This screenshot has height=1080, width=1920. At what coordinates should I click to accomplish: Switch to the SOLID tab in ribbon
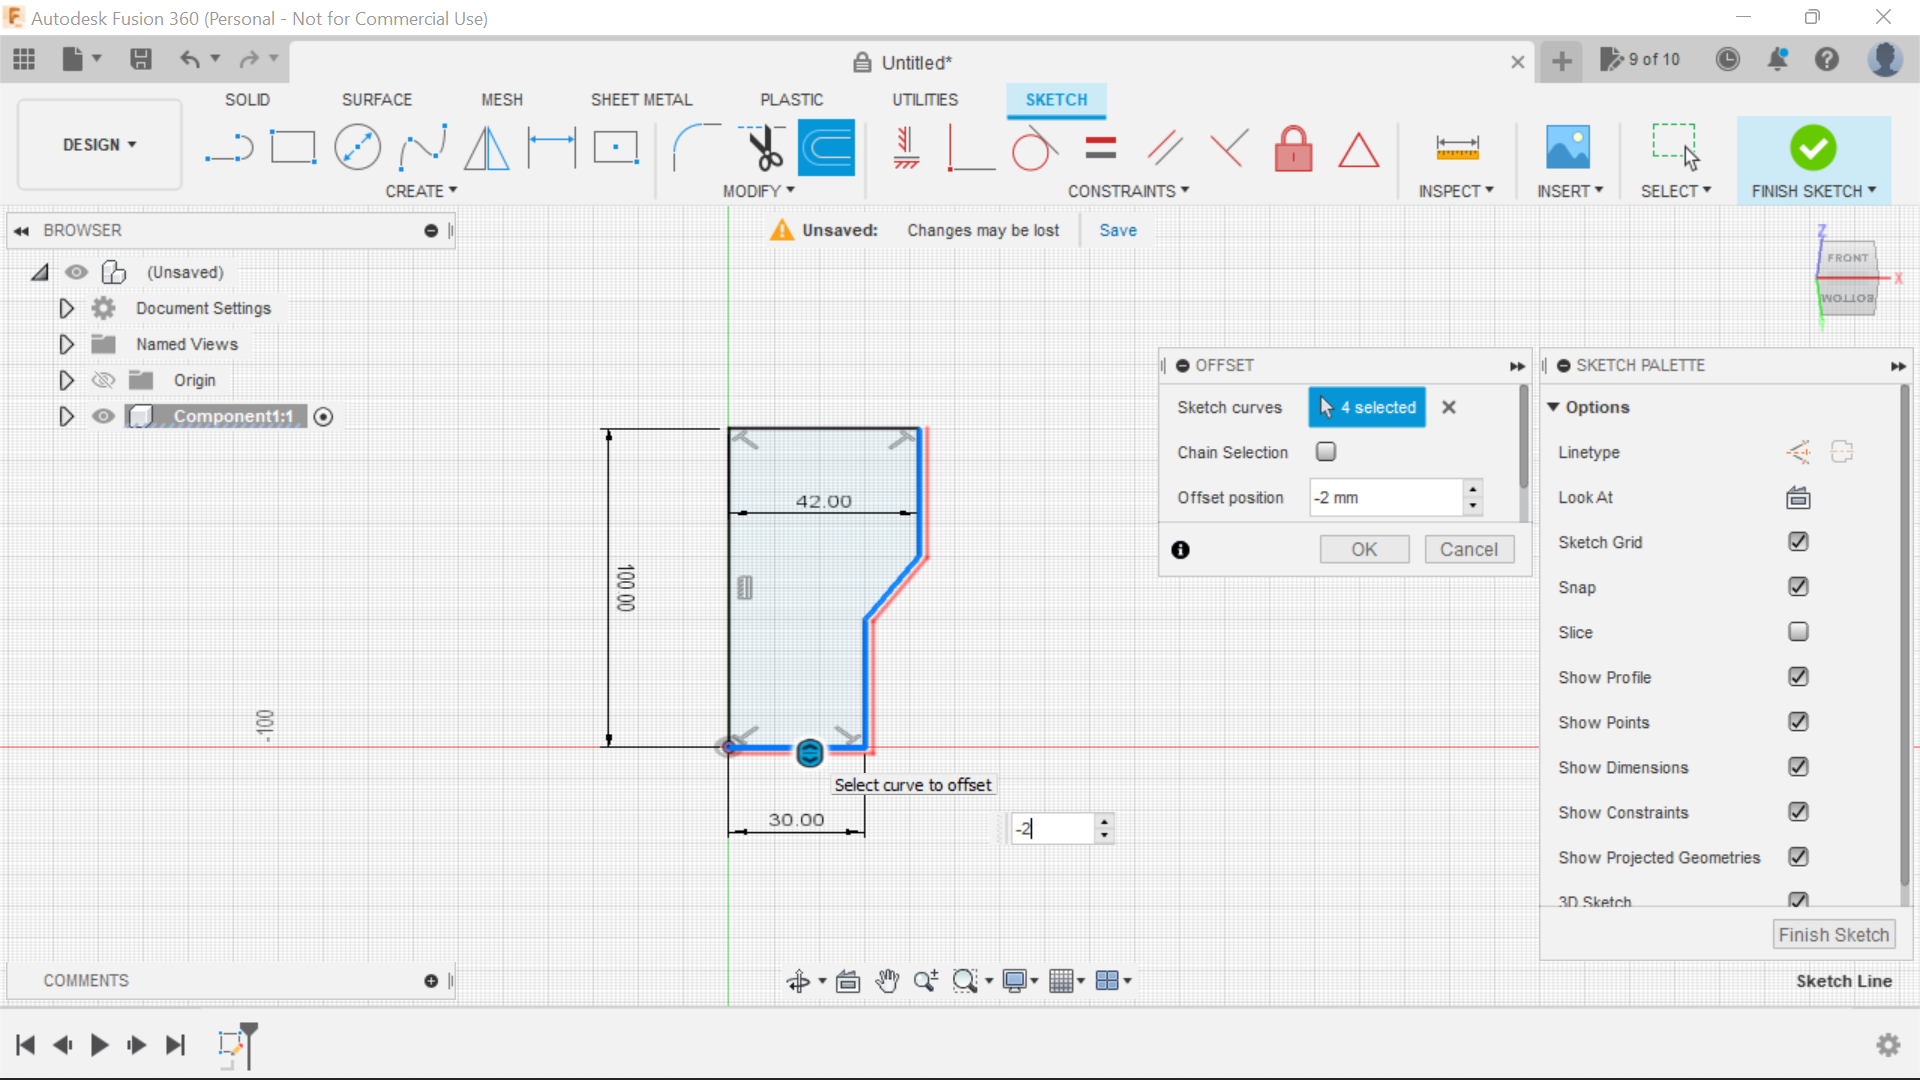(248, 99)
